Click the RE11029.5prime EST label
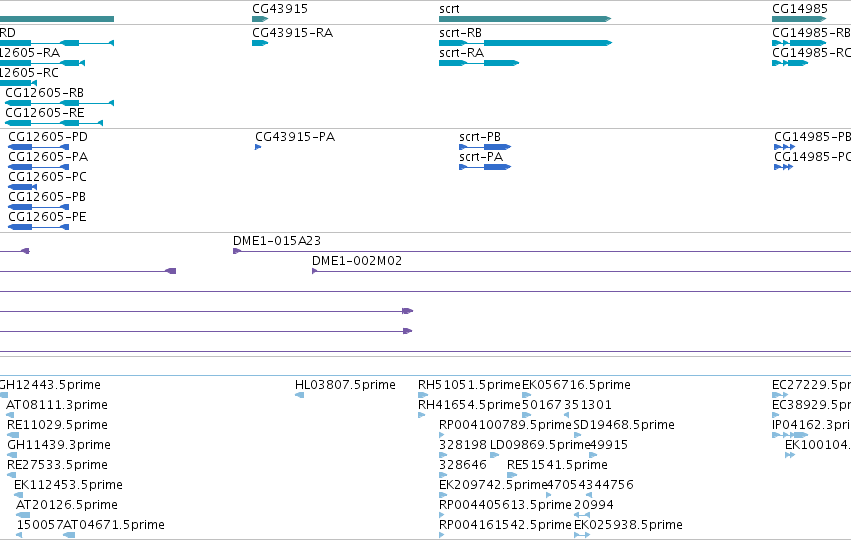The height and width of the screenshot is (540, 851). (57, 425)
